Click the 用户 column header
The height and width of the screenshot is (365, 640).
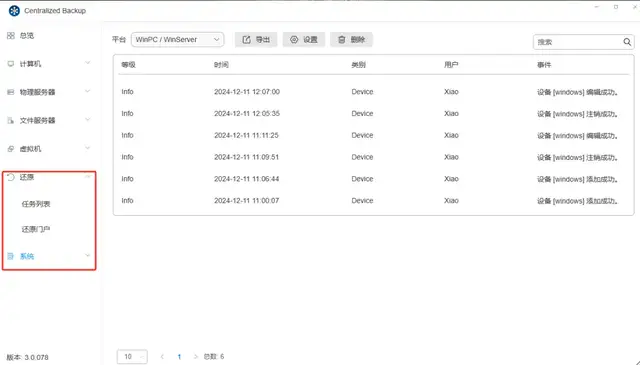click(x=451, y=65)
